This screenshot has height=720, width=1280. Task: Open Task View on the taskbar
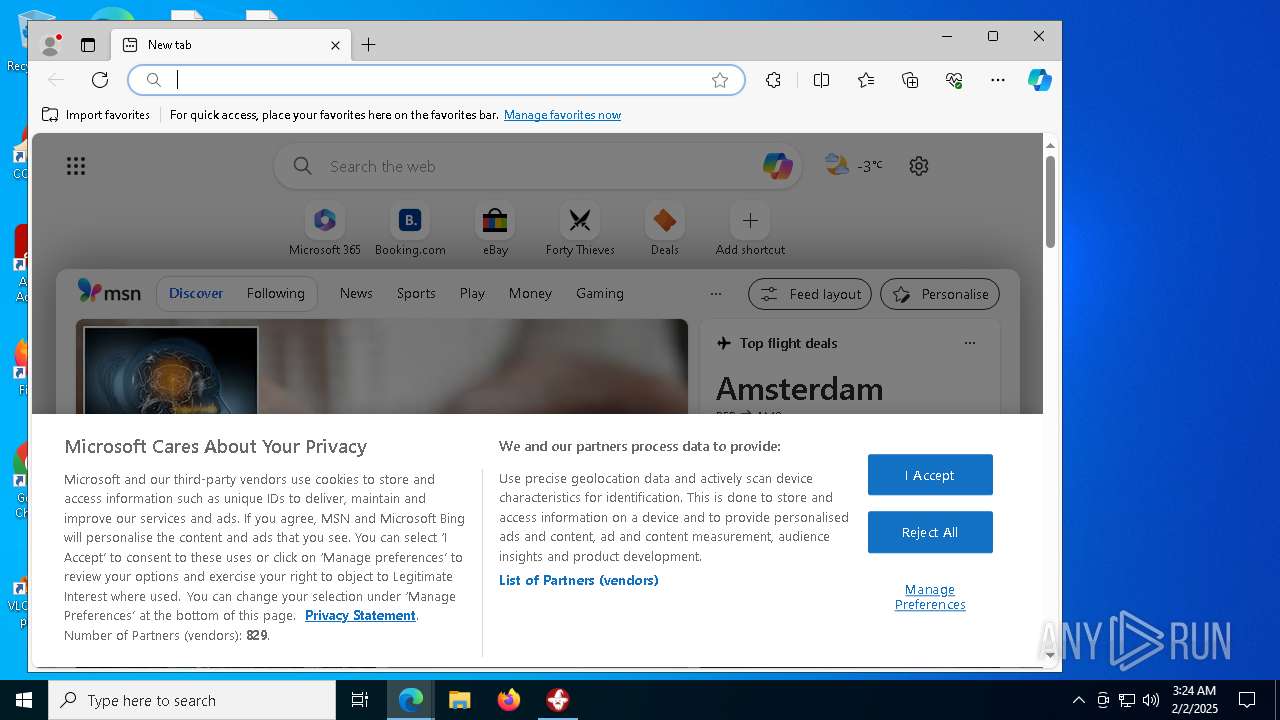(360, 700)
